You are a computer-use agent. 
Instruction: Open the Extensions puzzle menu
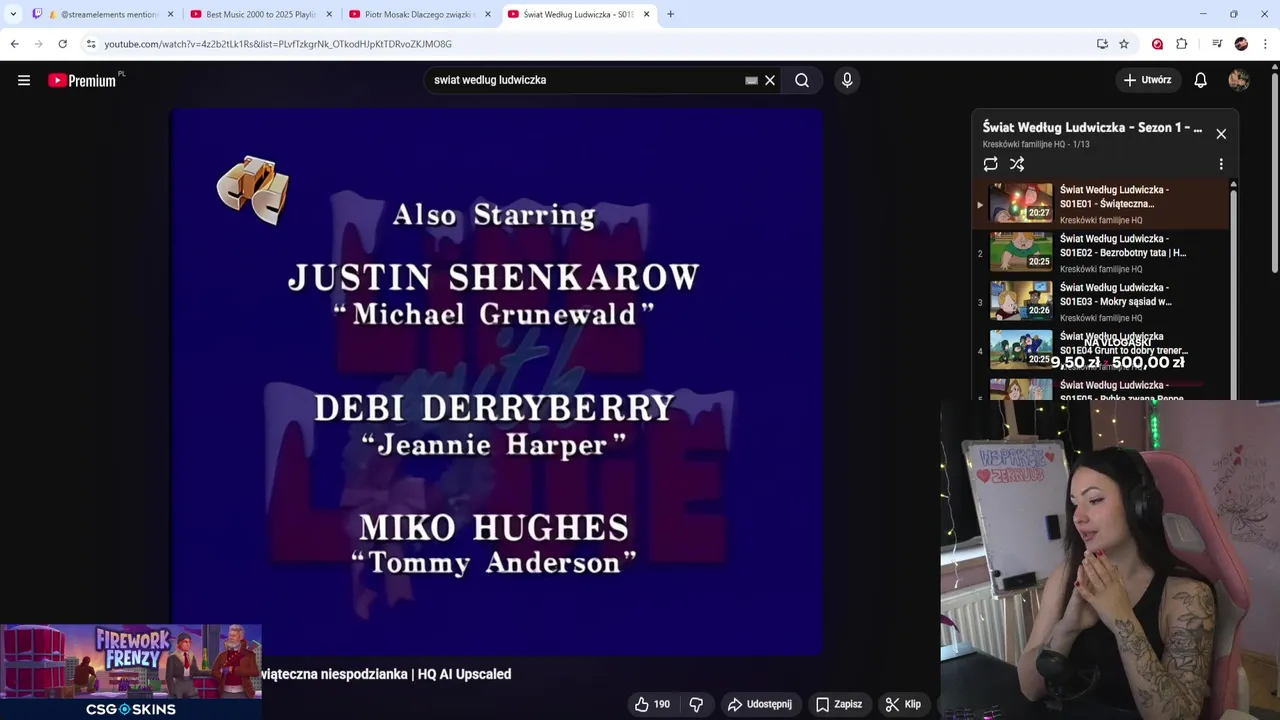(1181, 44)
